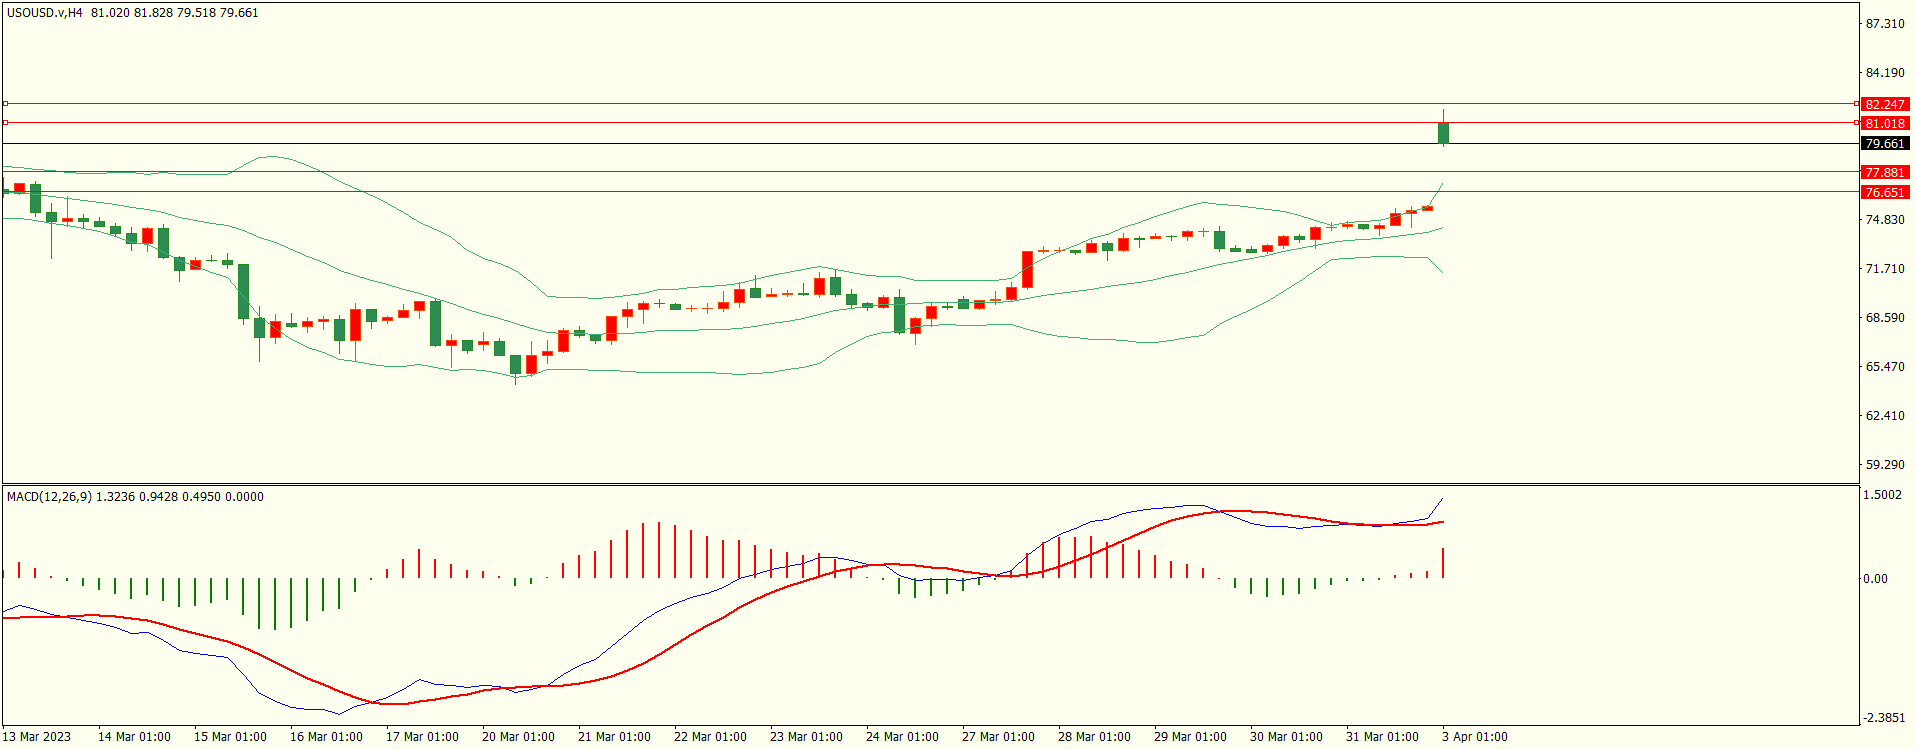Click the 0.00 level on MACD scale

click(x=1875, y=579)
